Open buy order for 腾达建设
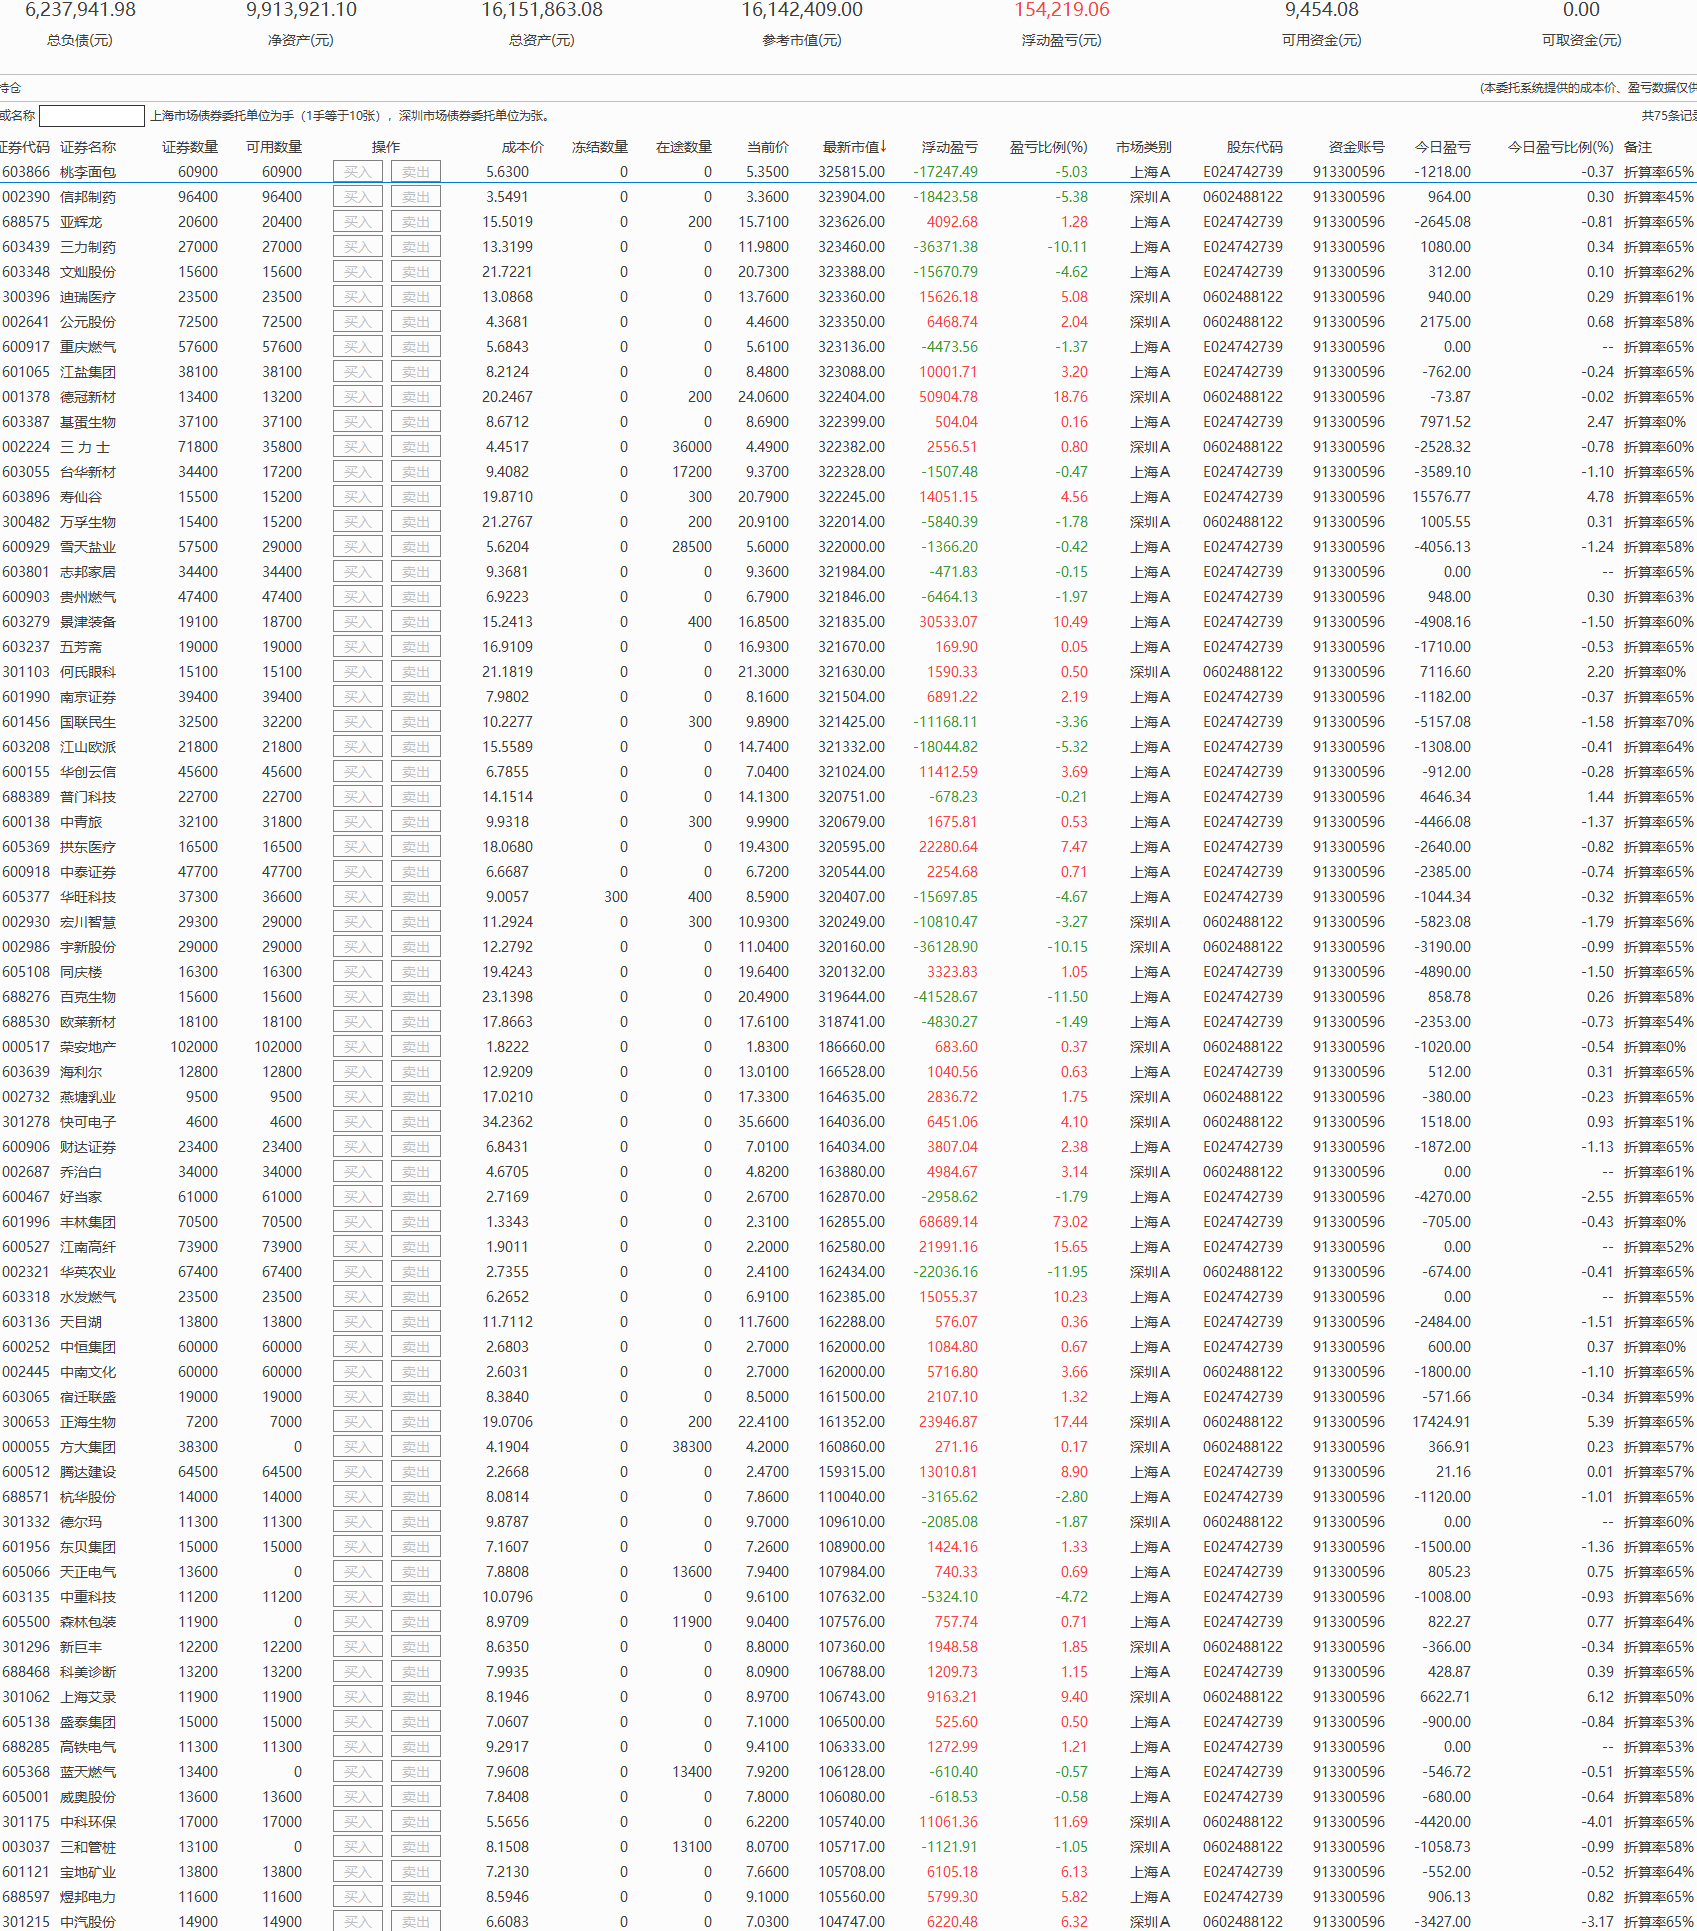The height and width of the screenshot is (1931, 1697). pyautogui.click(x=357, y=1472)
